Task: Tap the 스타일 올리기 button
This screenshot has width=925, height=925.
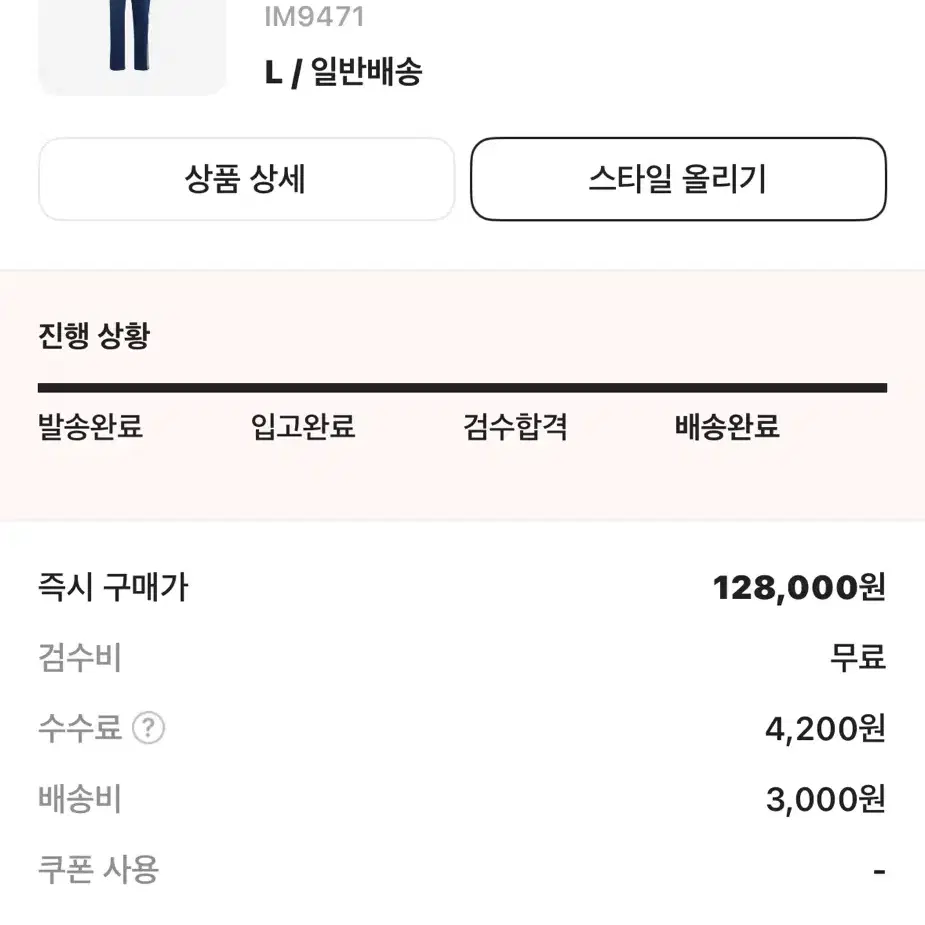Action: [678, 179]
